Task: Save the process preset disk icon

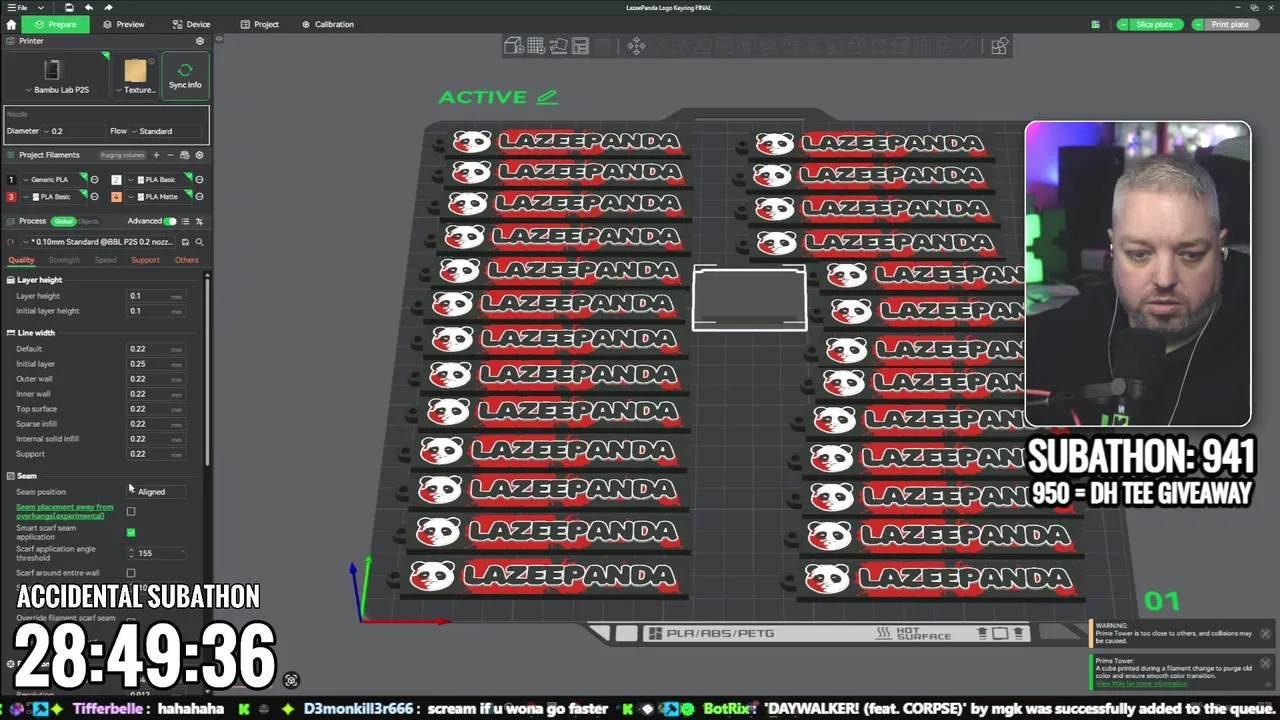Action: [x=185, y=242]
